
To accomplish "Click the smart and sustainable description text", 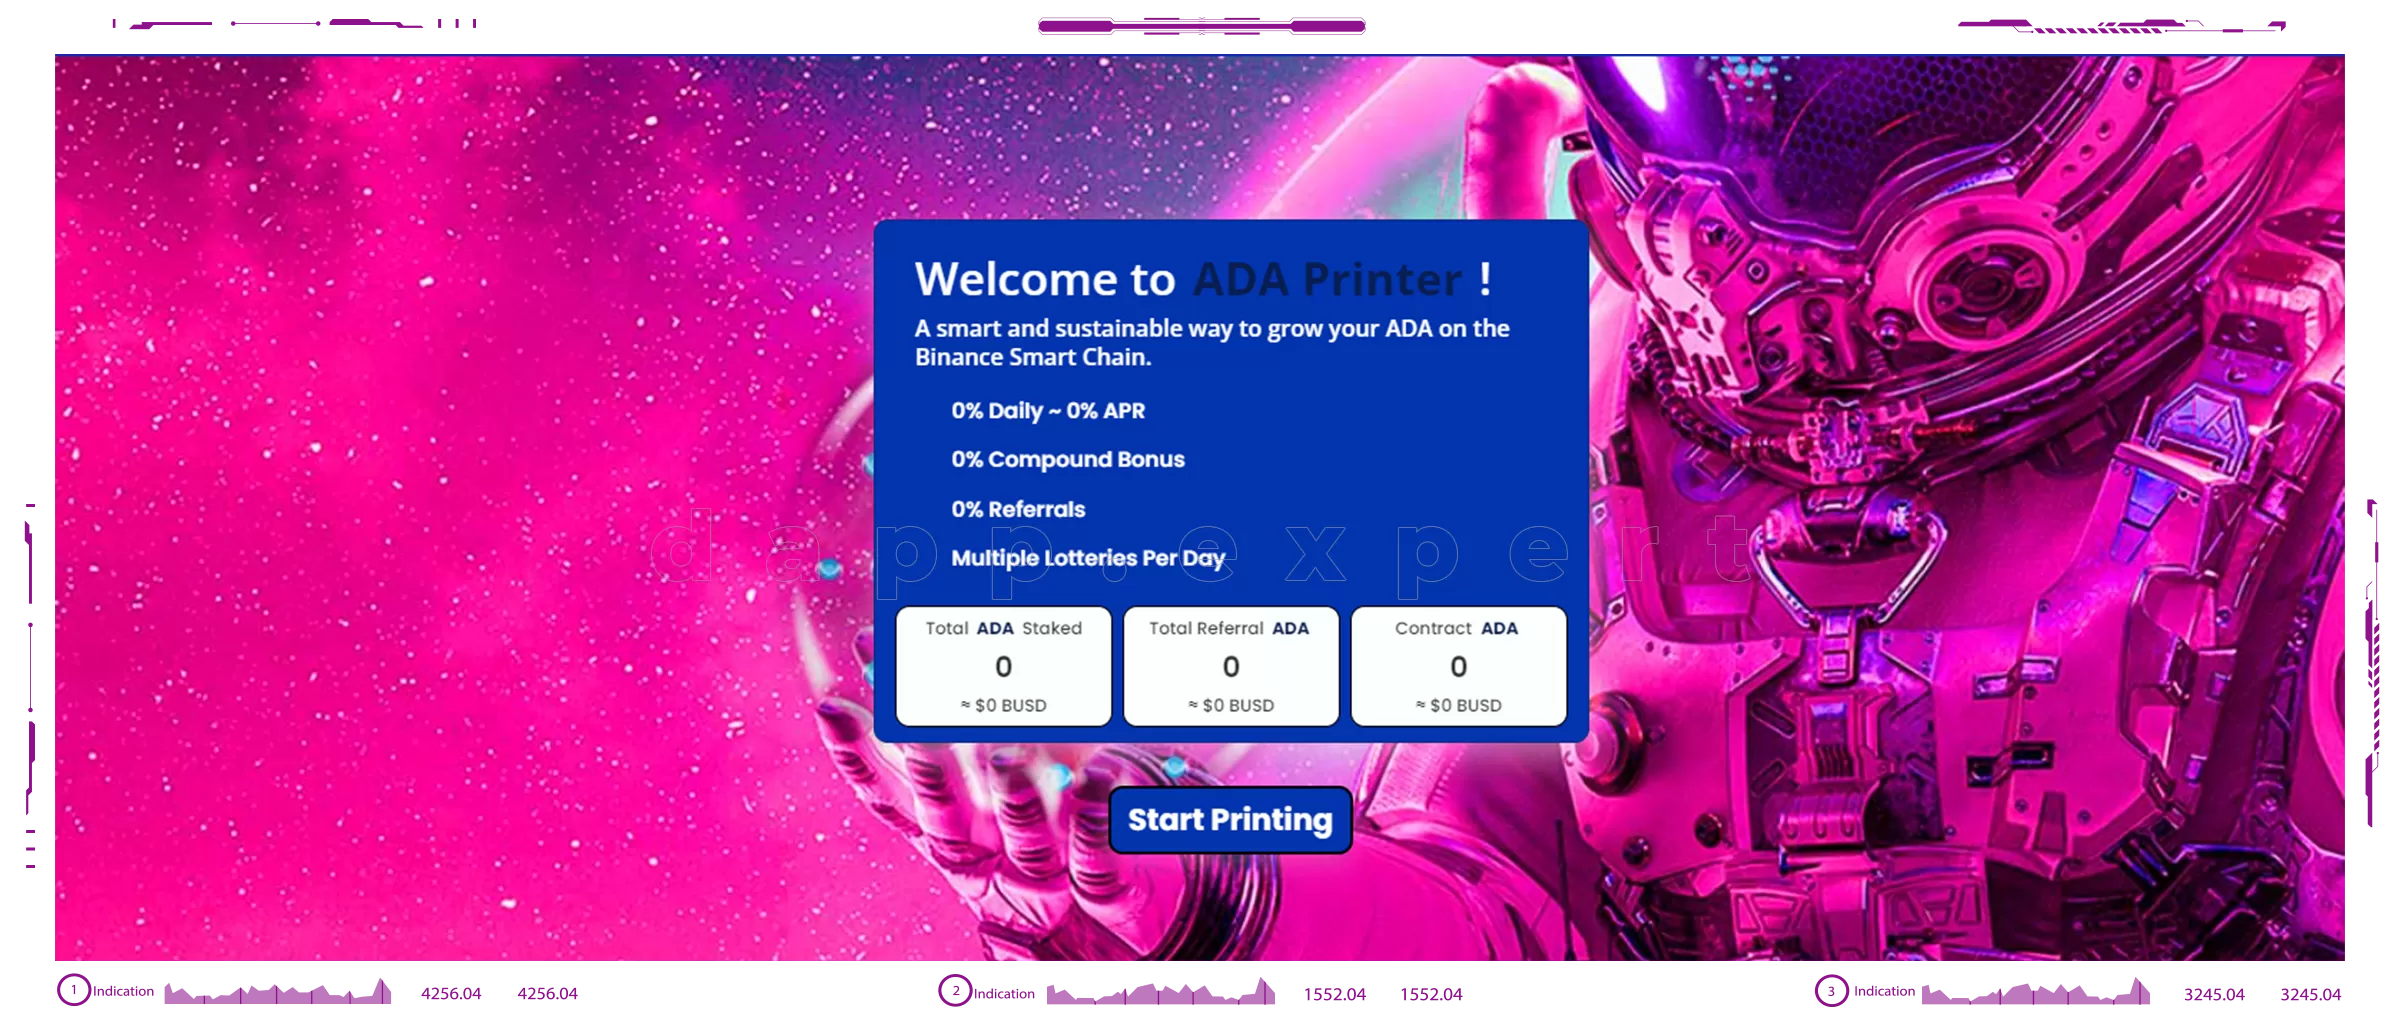I will 1212,343.
